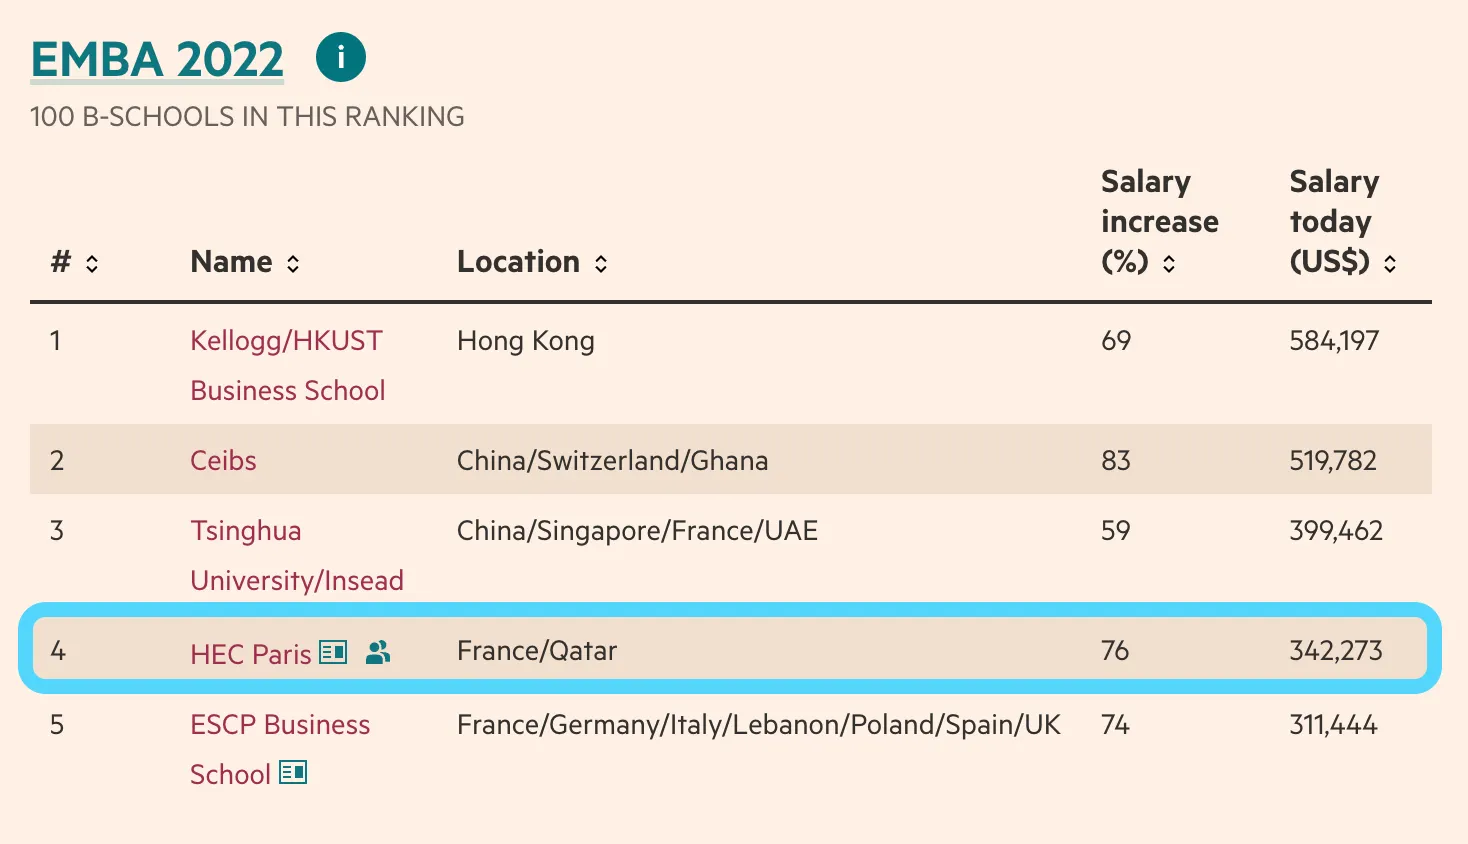Select the France/Qatar location cell
This screenshot has height=844, width=1468.
pyautogui.click(x=537, y=651)
